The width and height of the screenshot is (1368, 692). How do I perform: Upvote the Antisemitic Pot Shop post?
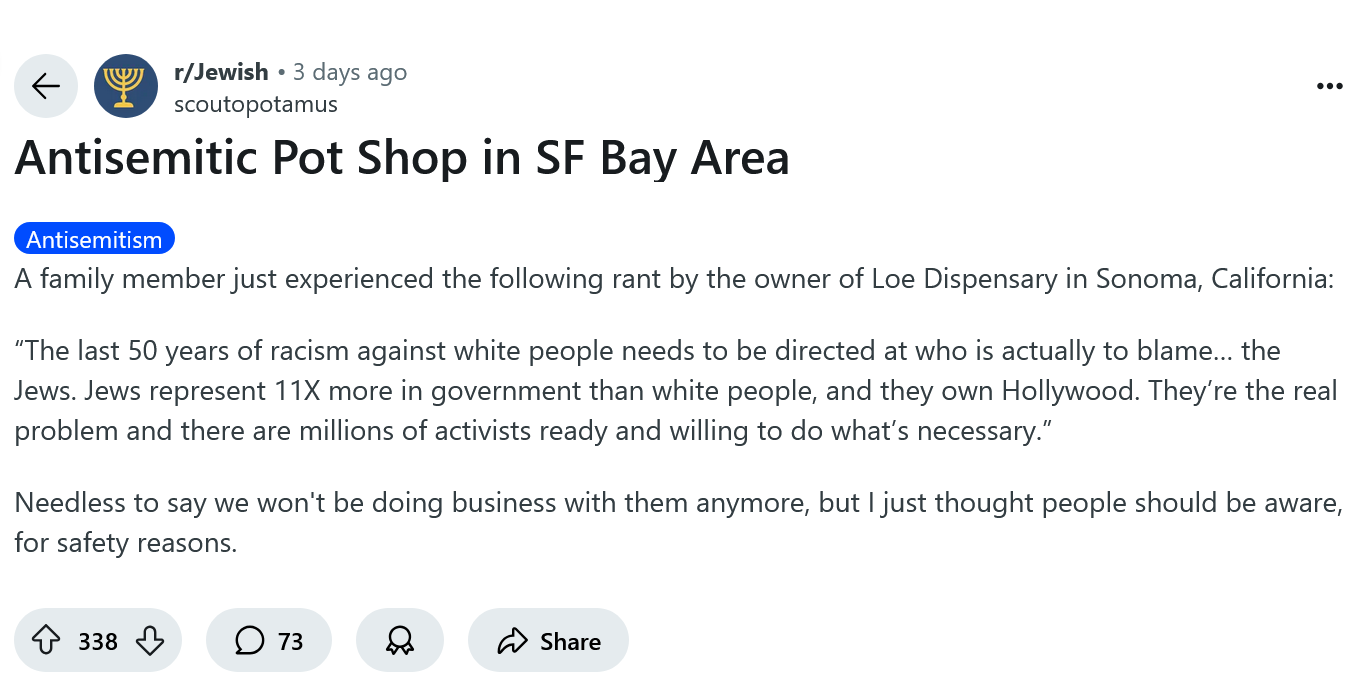click(45, 640)
